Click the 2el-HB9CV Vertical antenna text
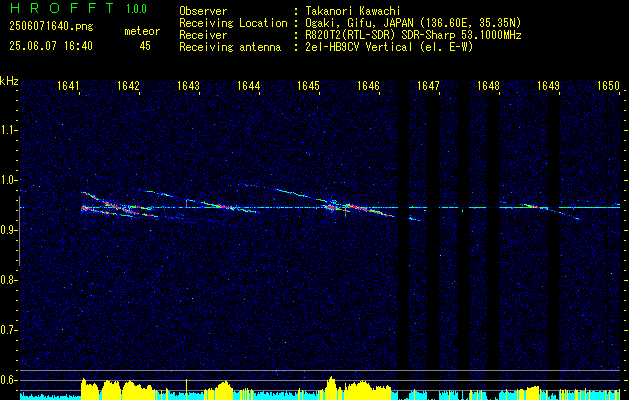The width and height of the screenshot is (629, 400). 389,47
